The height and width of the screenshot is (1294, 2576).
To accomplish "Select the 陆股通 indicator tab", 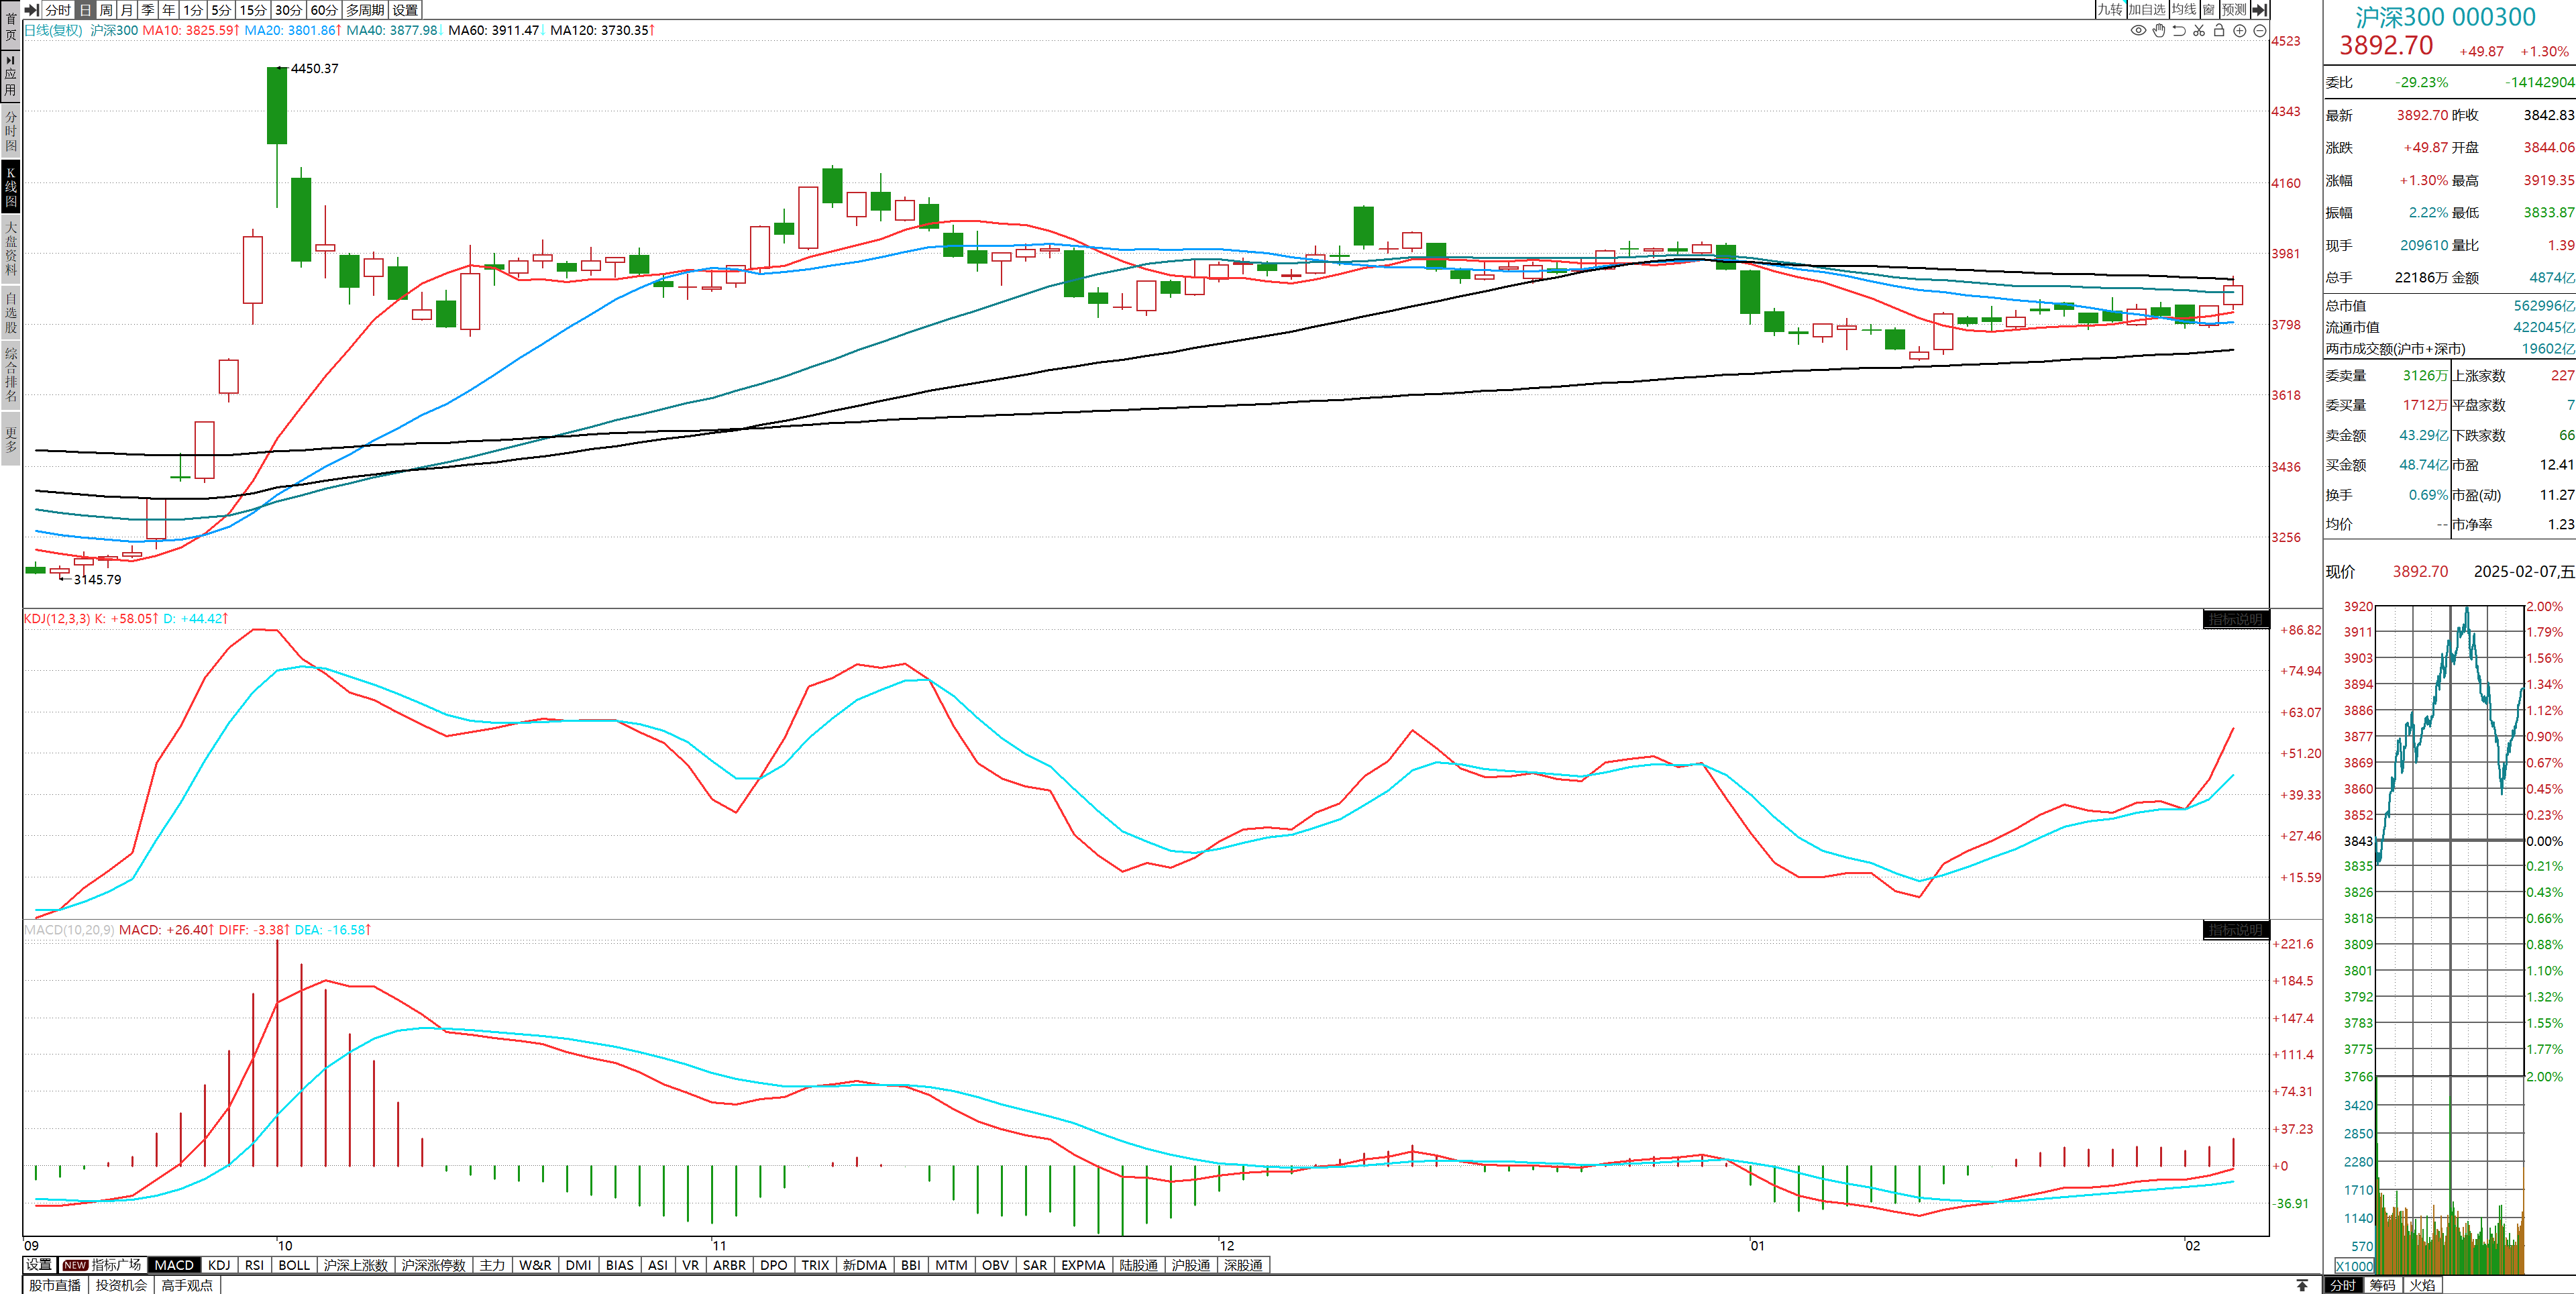I will (1138, 1265).
